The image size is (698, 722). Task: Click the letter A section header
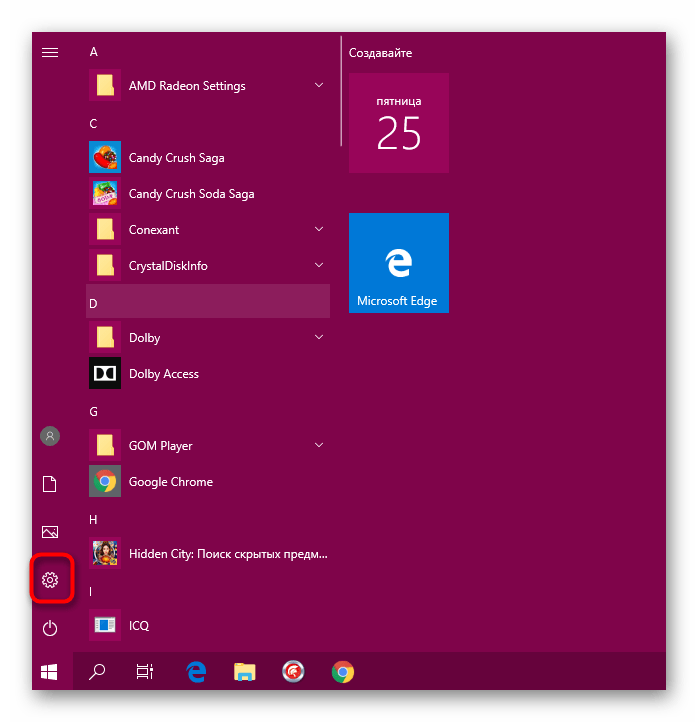coord(93,52)
